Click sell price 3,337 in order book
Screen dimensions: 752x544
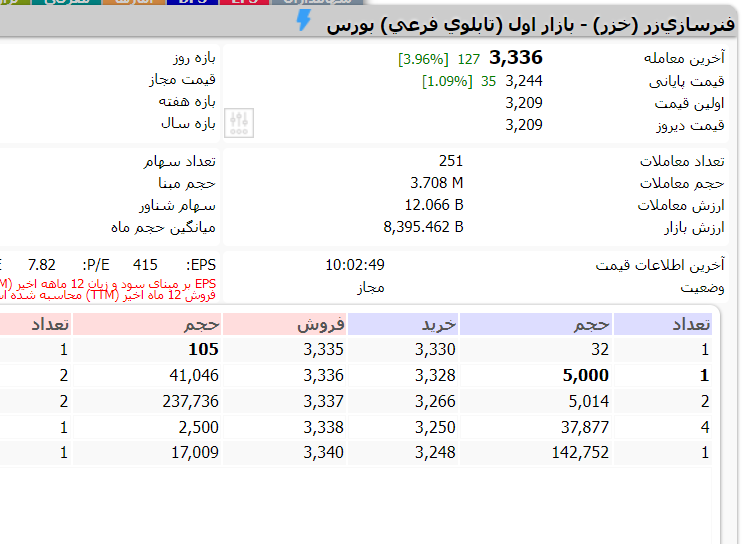(x=323, y=401)
